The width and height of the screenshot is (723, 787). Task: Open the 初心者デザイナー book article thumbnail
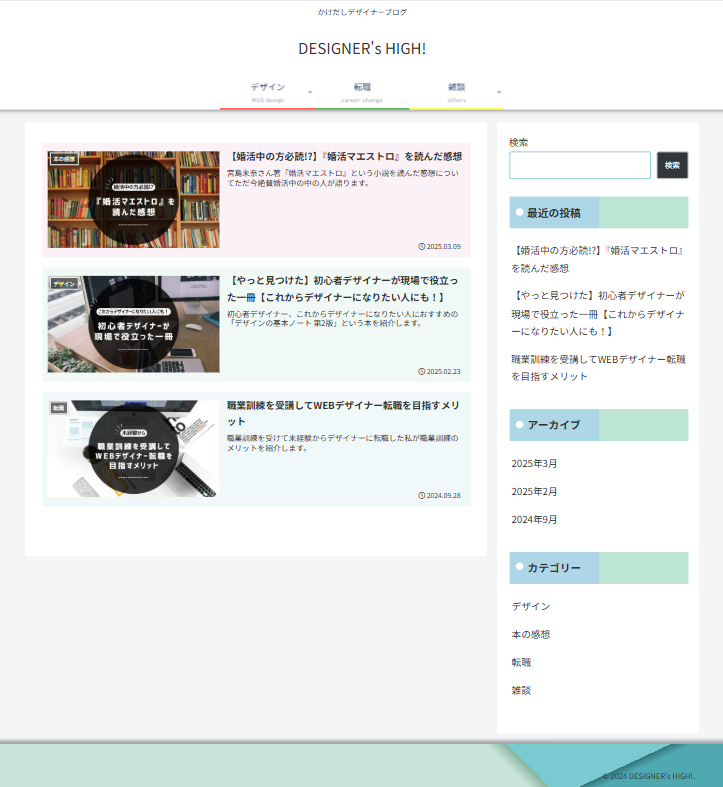(133, 324)
